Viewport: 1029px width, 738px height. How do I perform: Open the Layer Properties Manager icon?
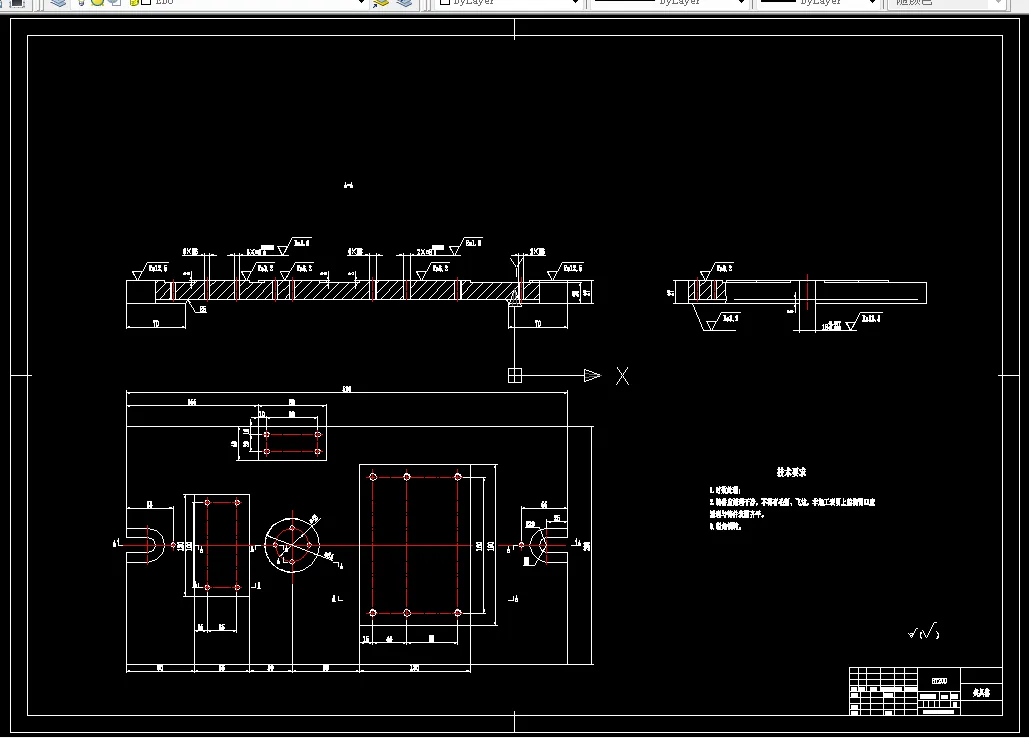click(x=59, y=3)
